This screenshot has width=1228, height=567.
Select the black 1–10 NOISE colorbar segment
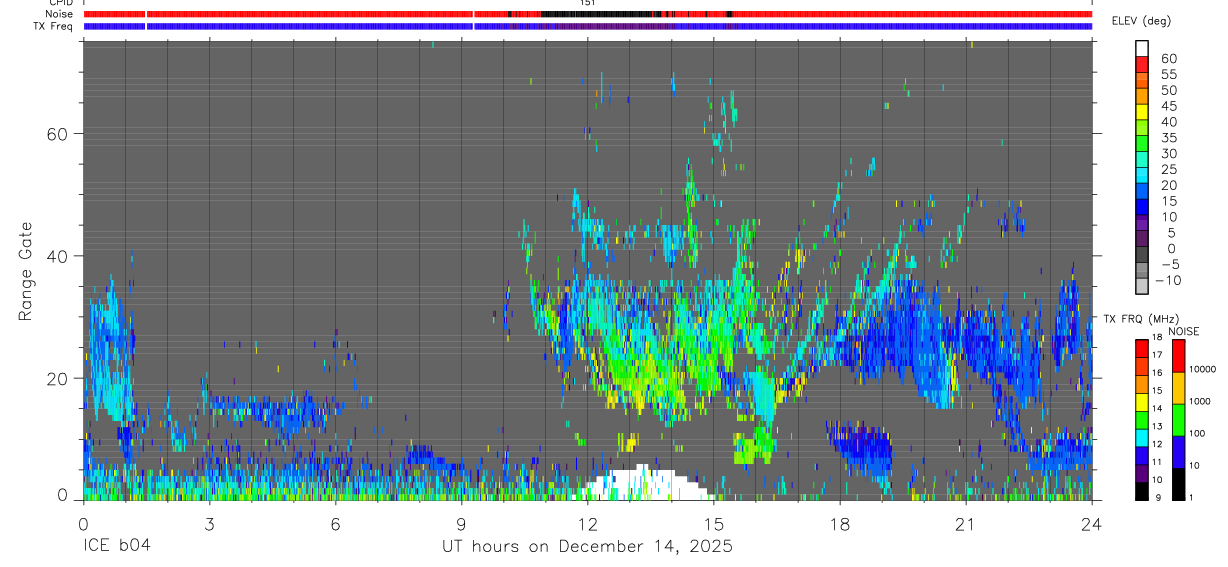(x=1178, y=484)
